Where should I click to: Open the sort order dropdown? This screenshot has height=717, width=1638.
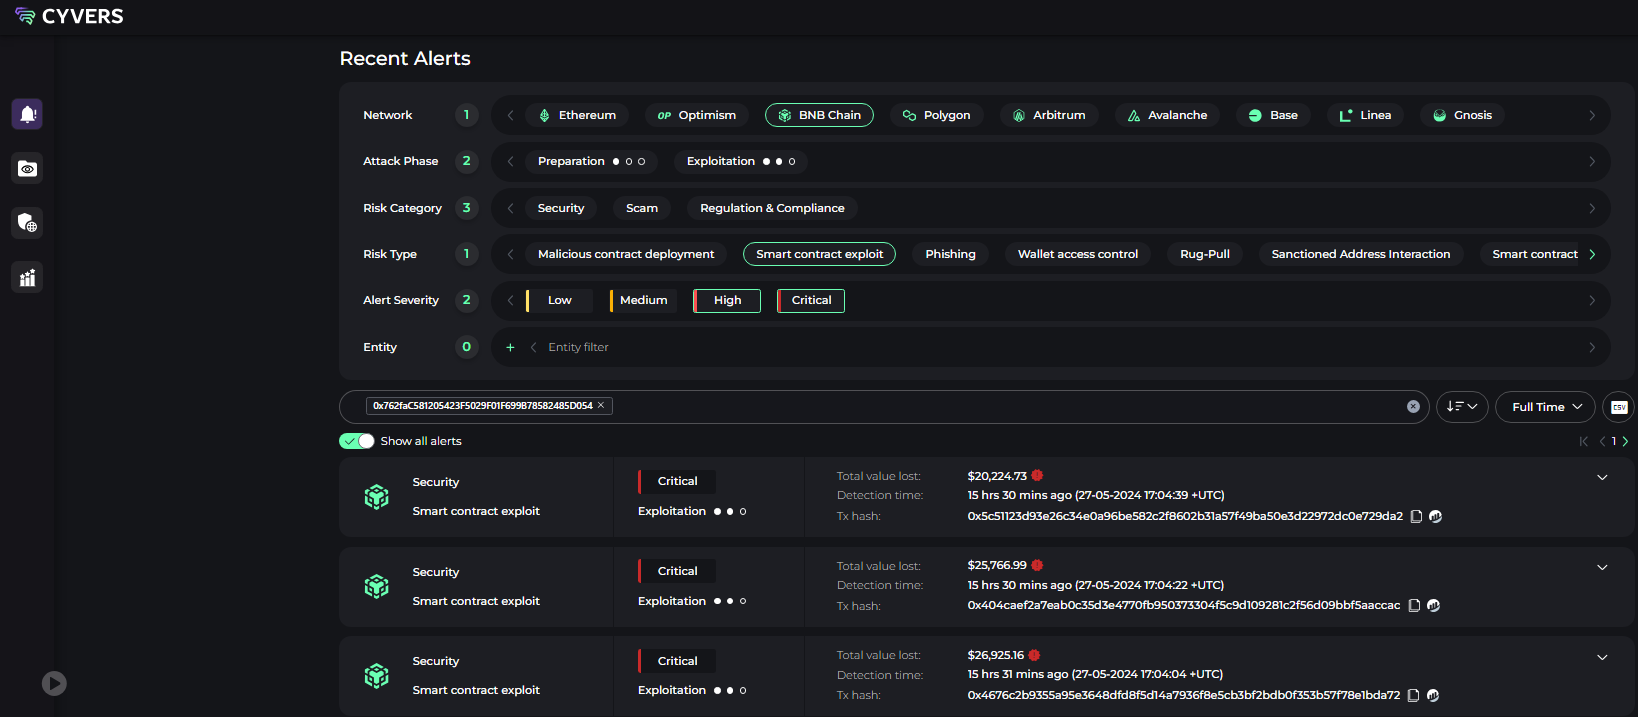click(x=1461, y=407)
